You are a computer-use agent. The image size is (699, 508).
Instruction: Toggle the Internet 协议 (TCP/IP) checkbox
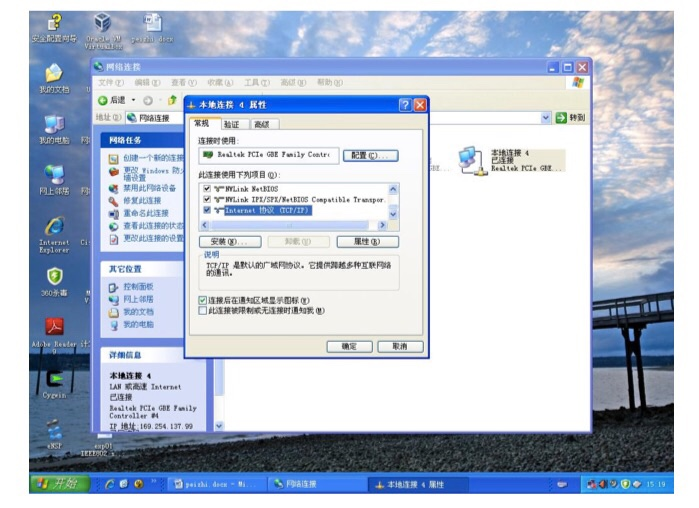coord(207,210)
